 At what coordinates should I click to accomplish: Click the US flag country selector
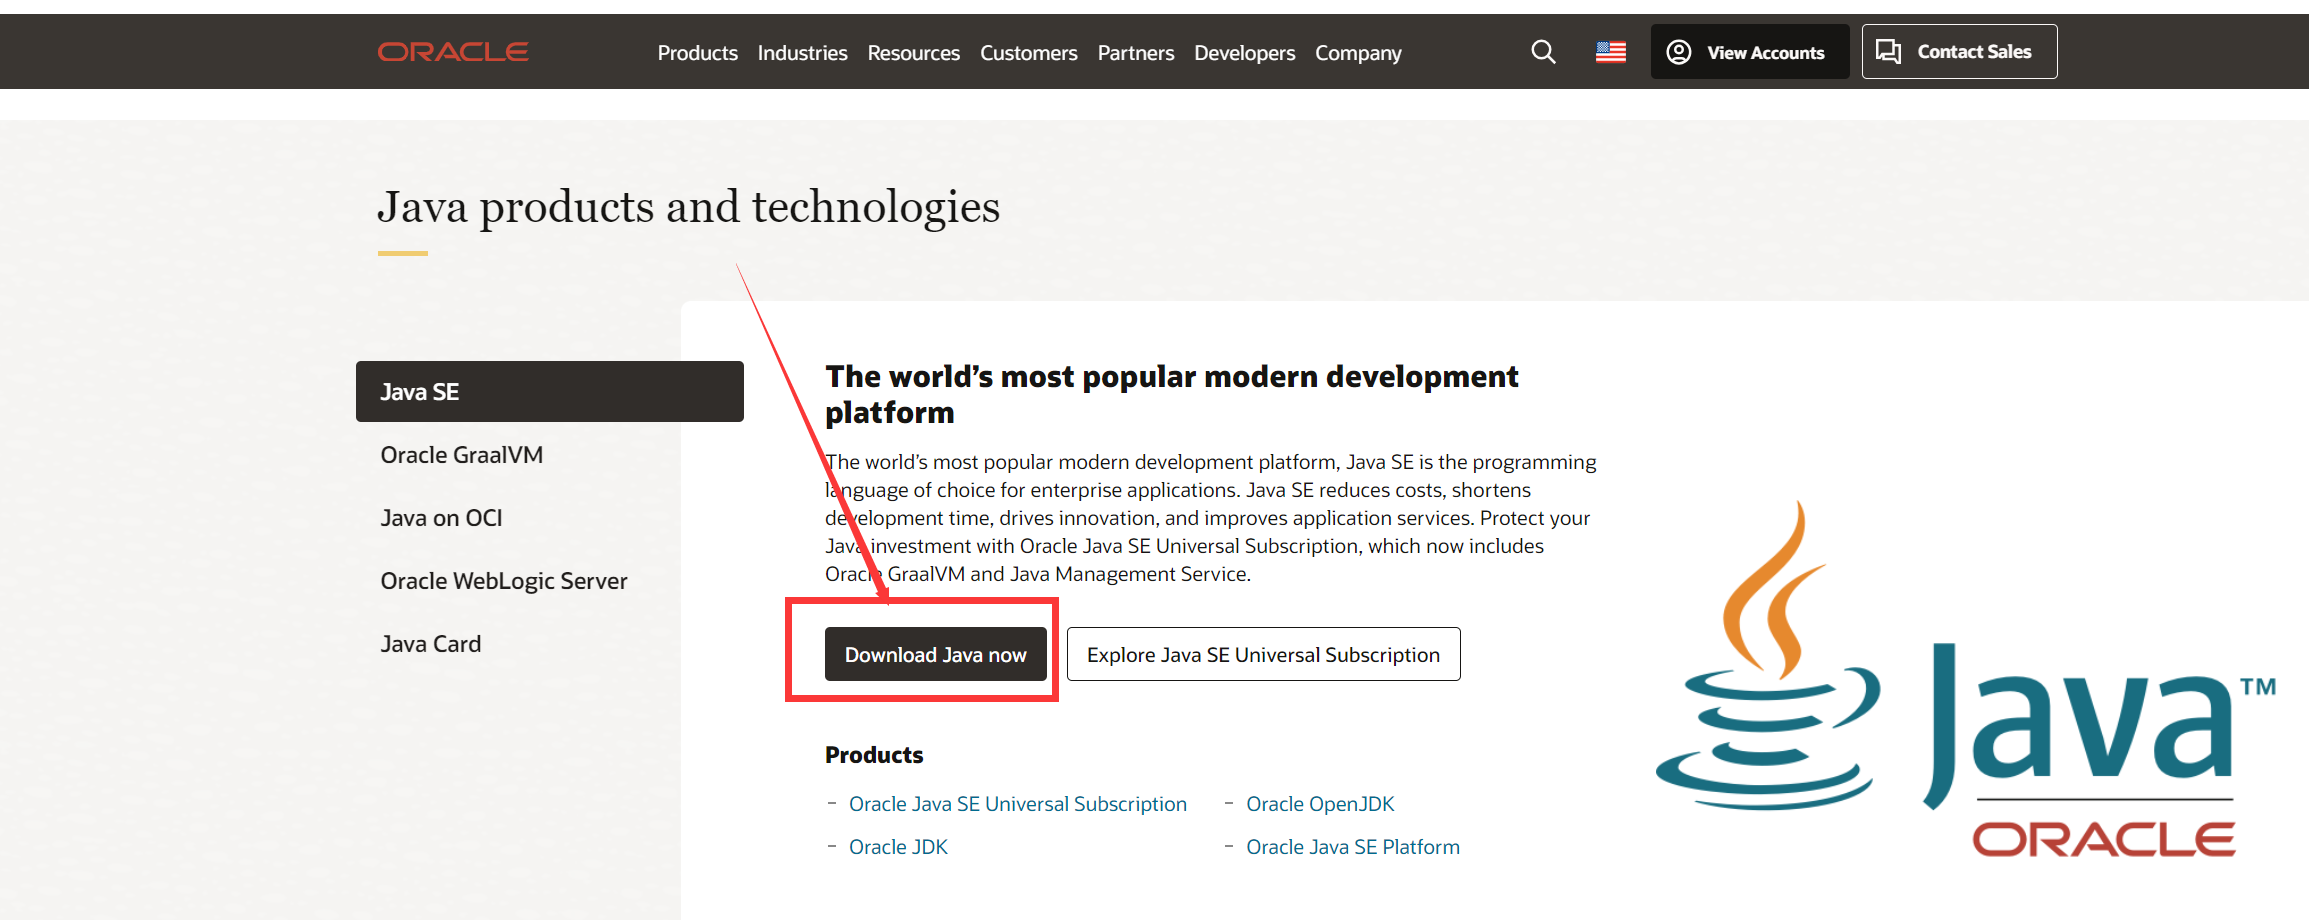(1610, 52)
